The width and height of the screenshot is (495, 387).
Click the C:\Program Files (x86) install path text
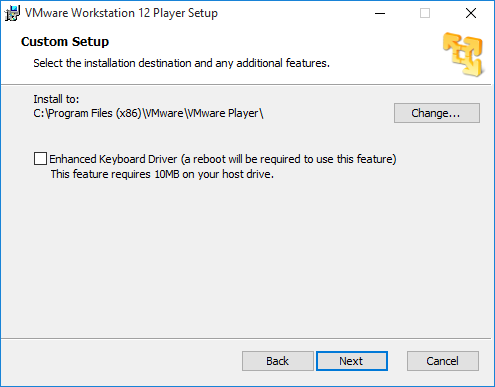(x=148, y=113)
